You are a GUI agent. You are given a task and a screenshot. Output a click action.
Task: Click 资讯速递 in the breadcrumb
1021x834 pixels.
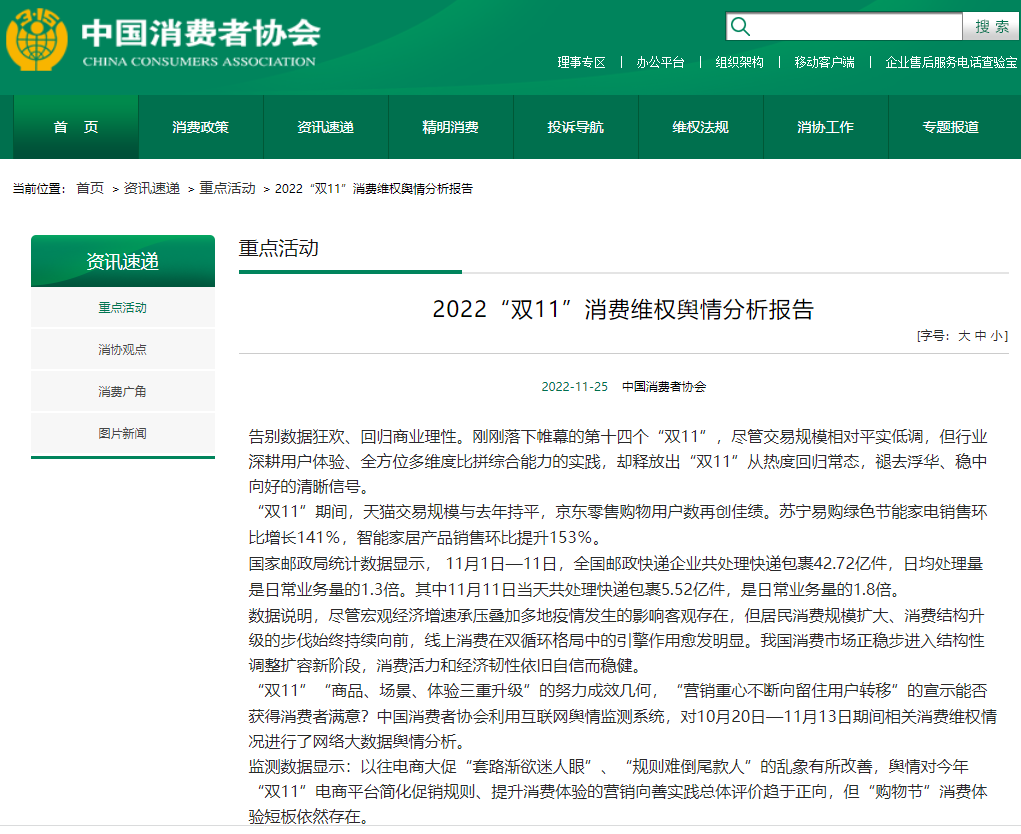(x=152, y=188)
